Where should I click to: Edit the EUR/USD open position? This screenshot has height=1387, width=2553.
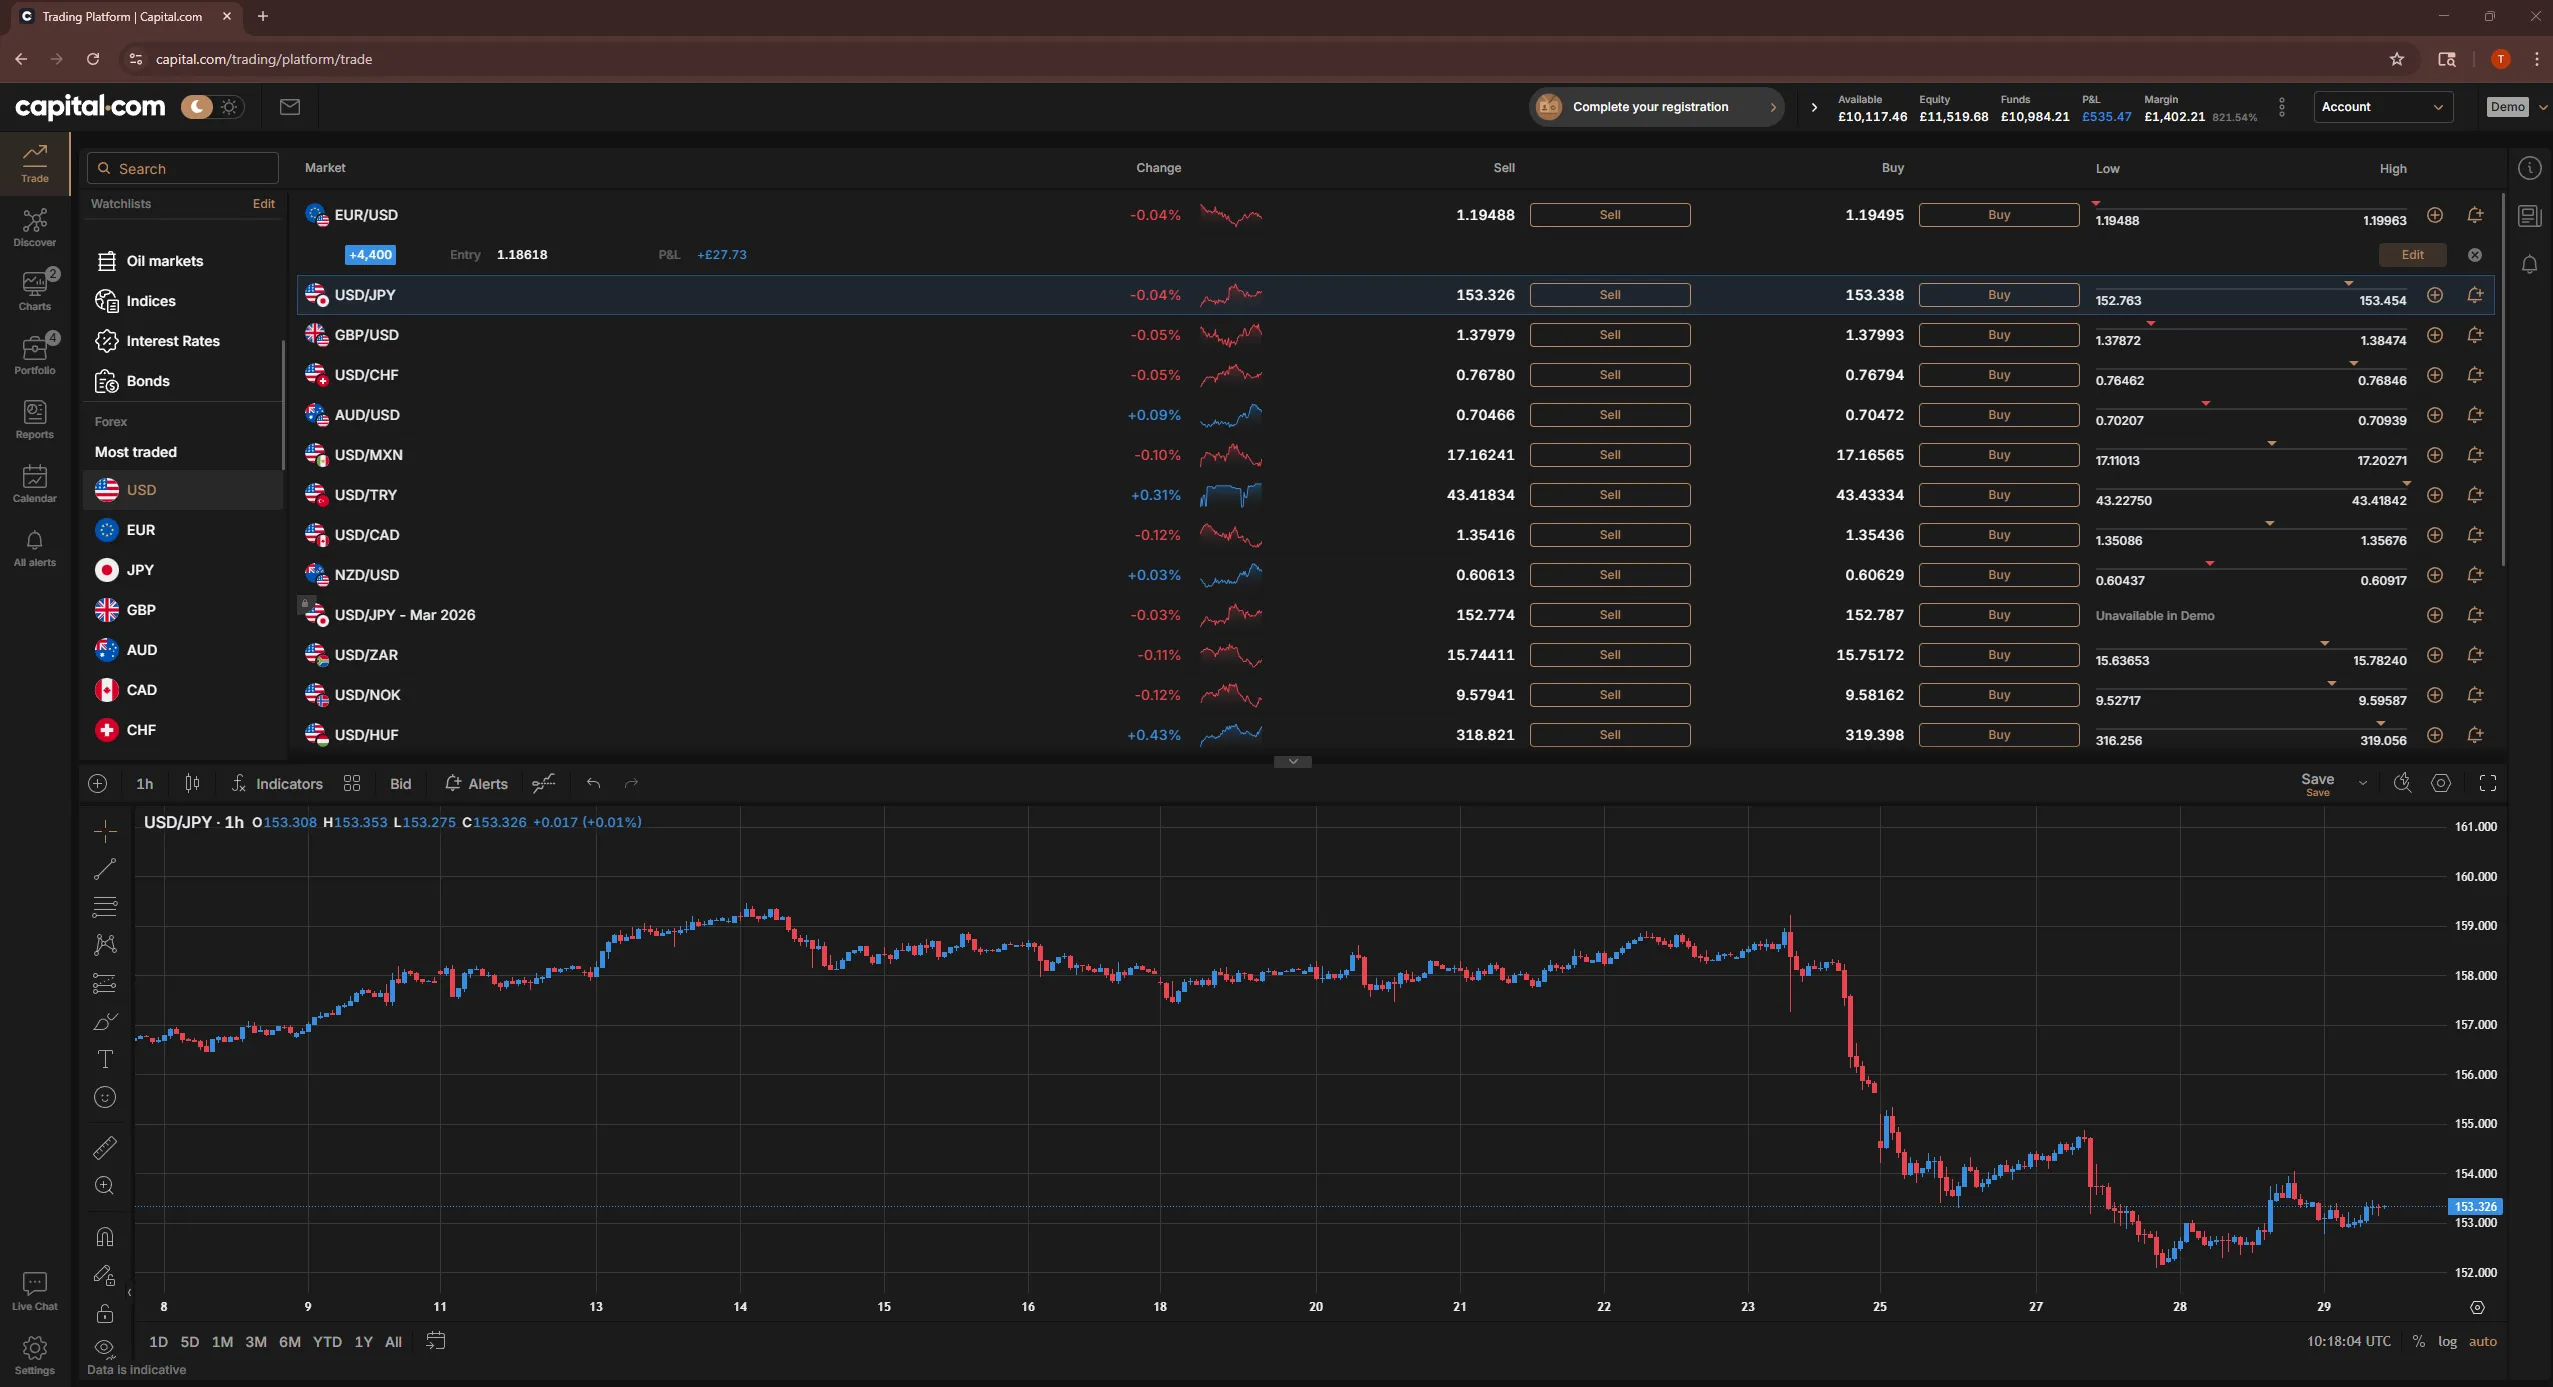point(2412,255)
